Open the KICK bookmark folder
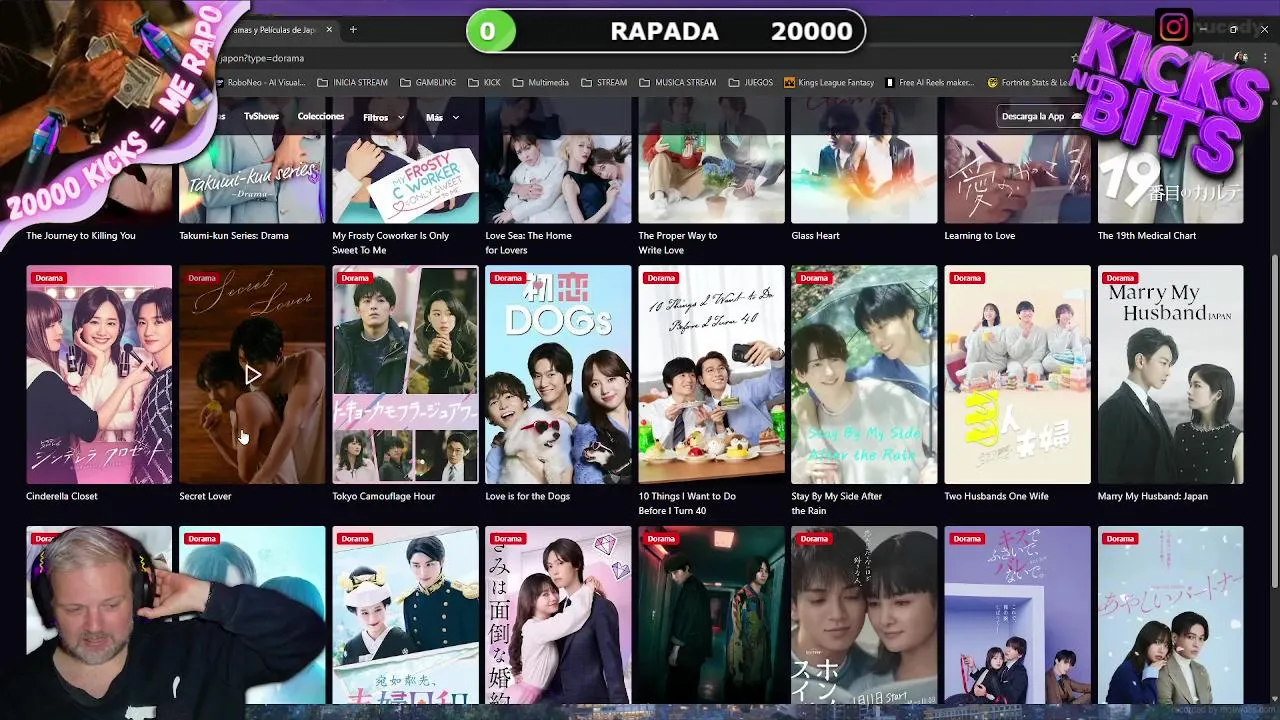Image resolution: width=1280 pixels, height=720 pixels. [484, 83]
